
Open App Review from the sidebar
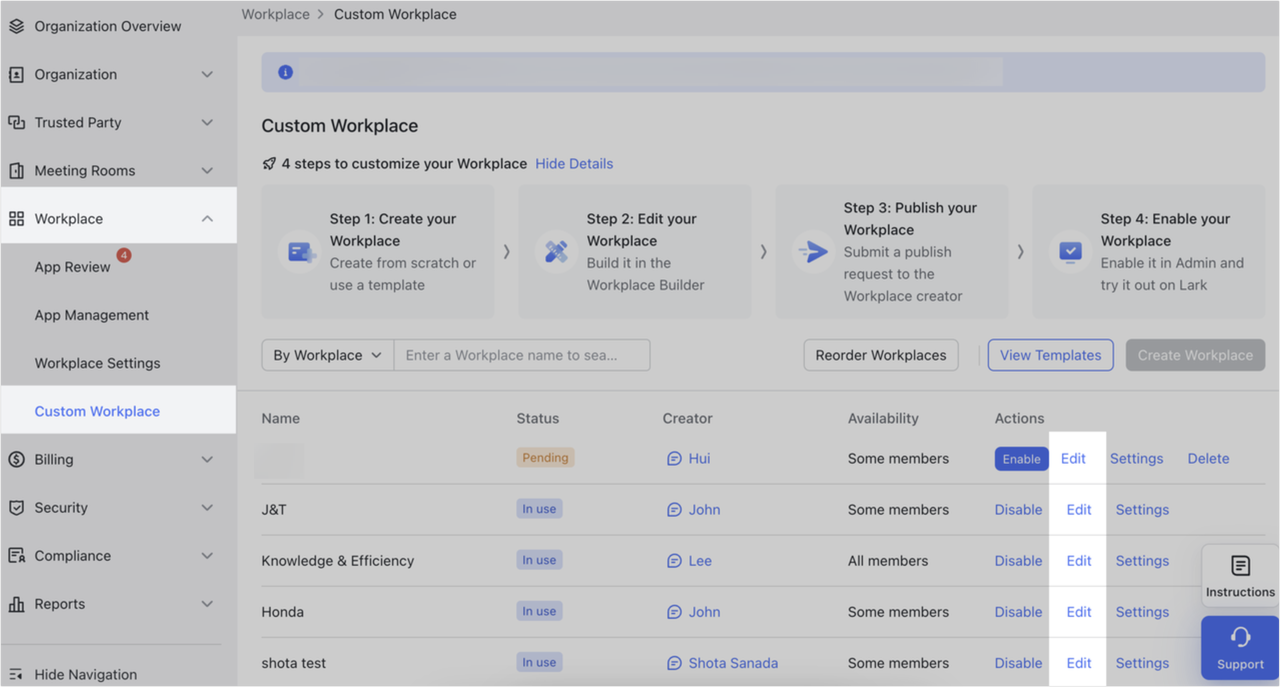tap(71, 267)
